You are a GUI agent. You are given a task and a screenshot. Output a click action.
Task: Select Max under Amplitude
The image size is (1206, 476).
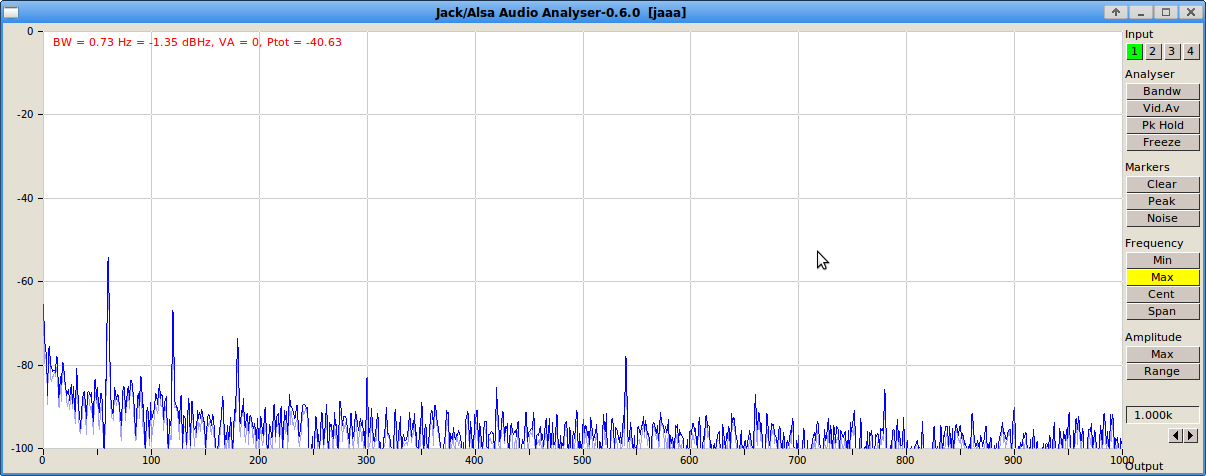(1162, 354)
